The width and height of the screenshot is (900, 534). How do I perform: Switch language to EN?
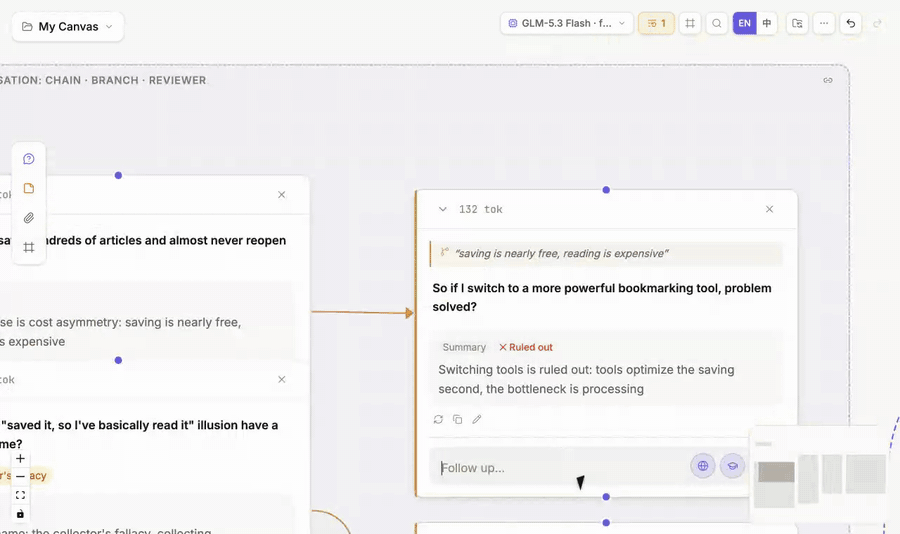[x=744, y=24]
